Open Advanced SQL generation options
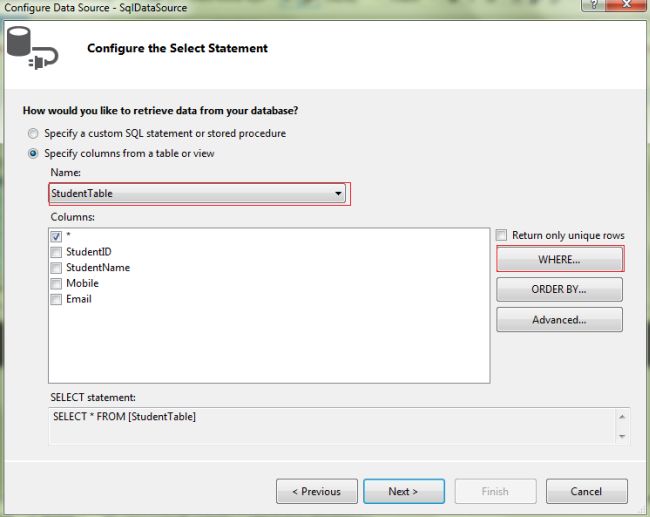 pyautogui.click(x=559, y=320)
